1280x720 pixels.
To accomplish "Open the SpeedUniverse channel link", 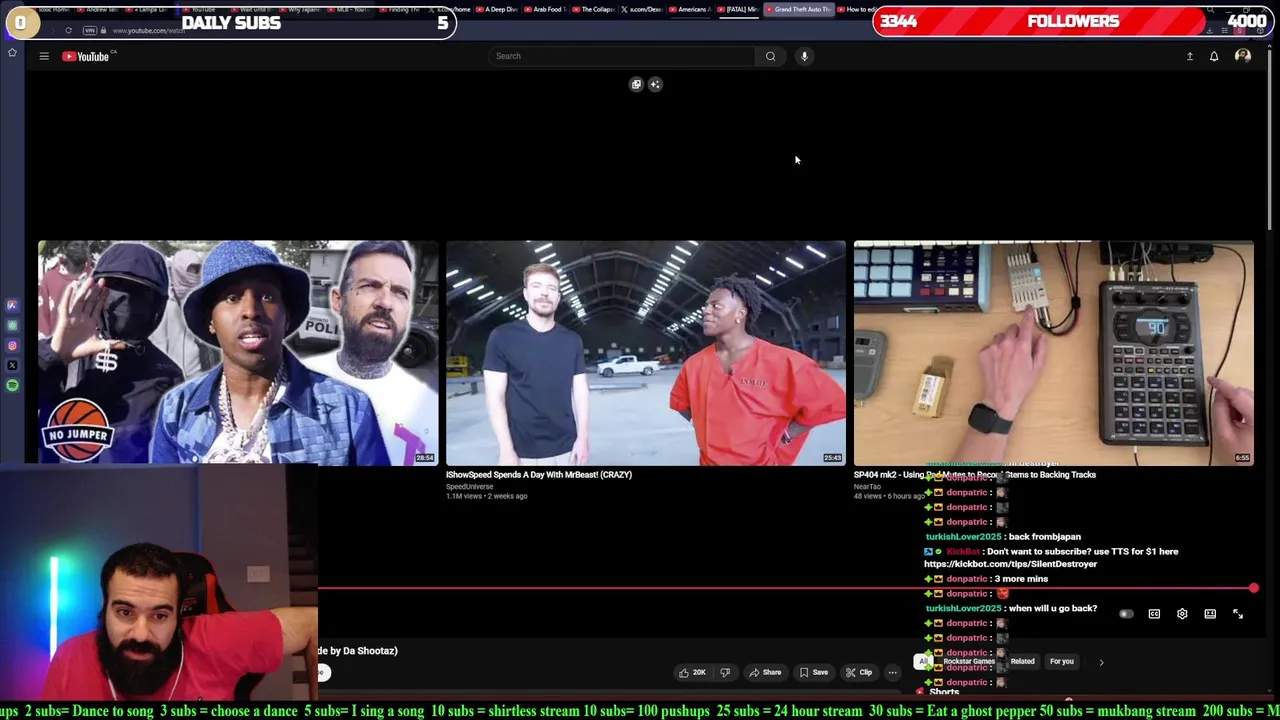I will pyautogui.click(x=469, y=486).
